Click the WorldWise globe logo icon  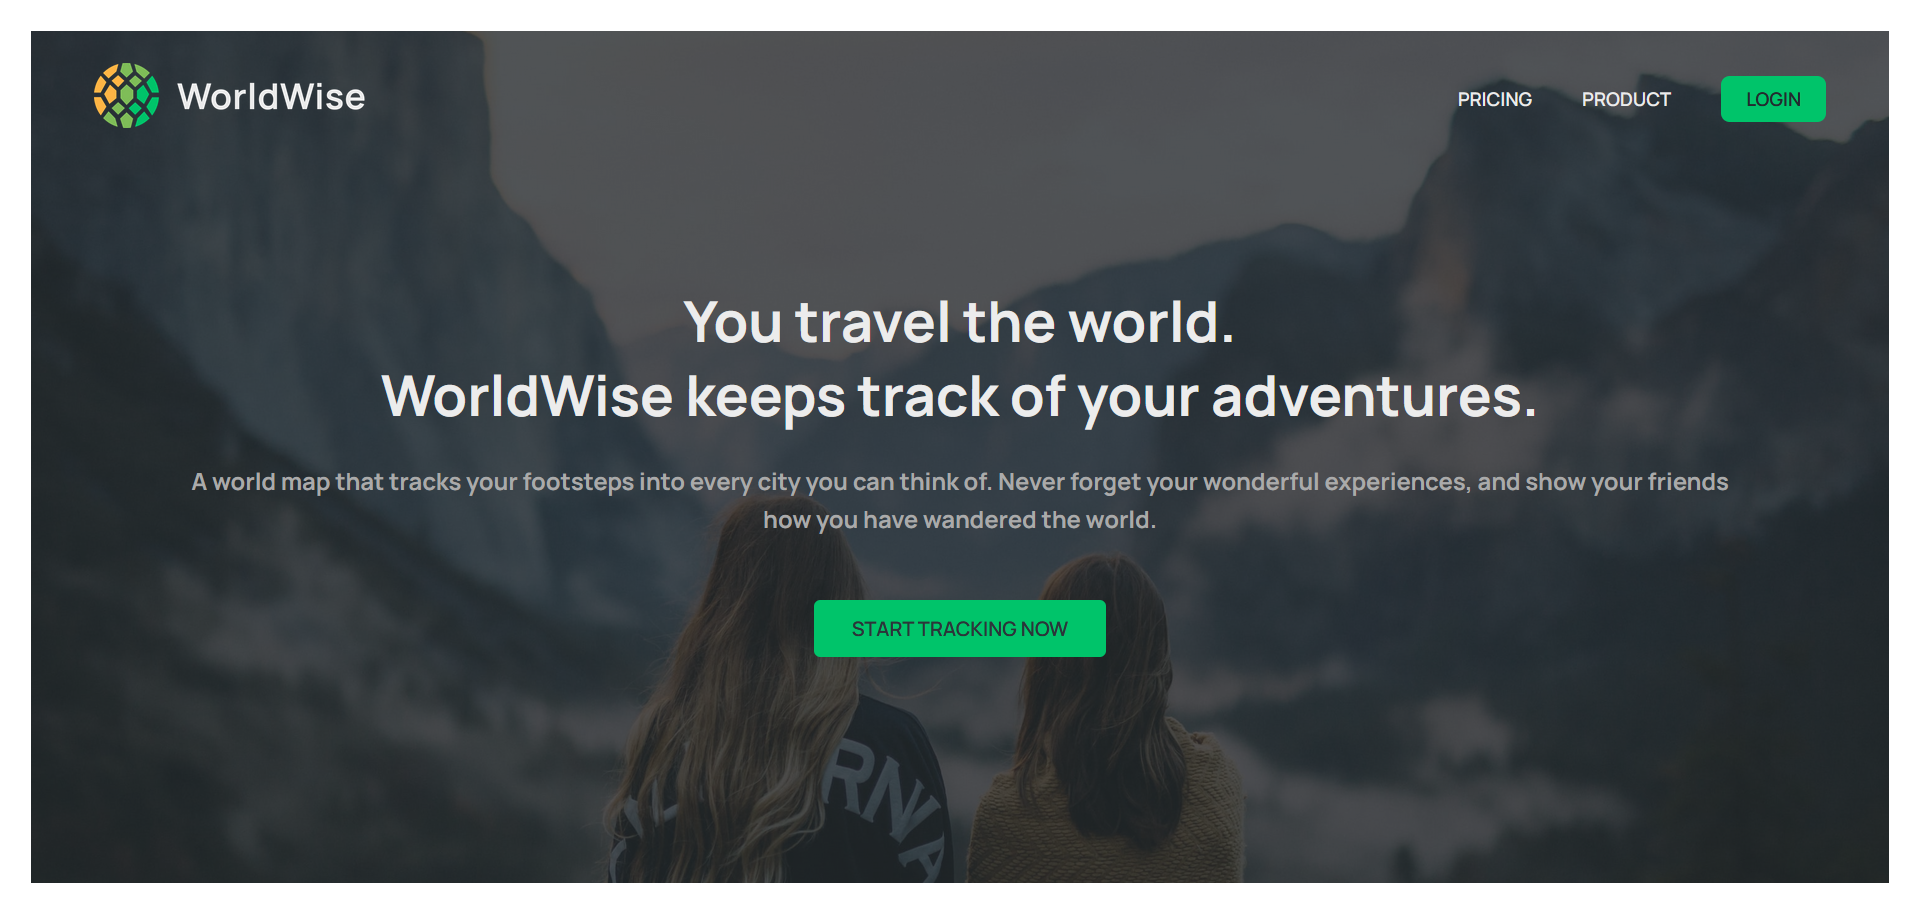pyautogui.click(x=126, y=96)
